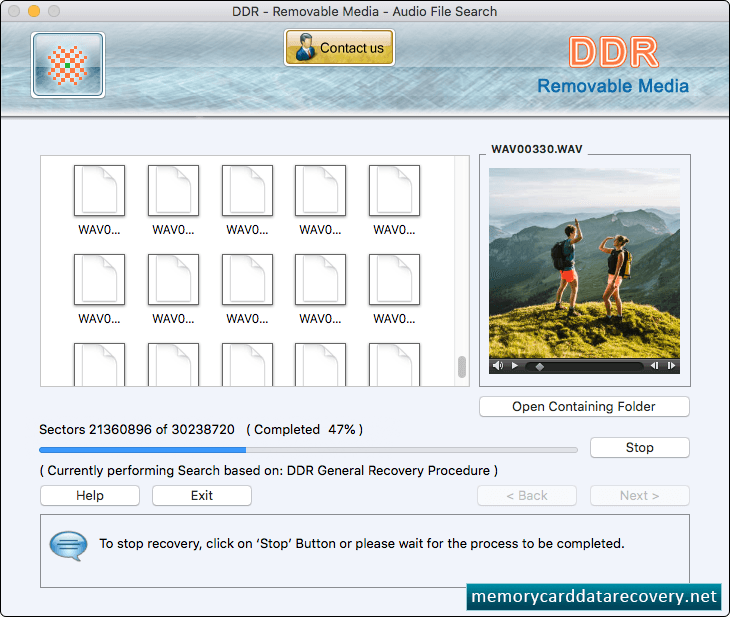Click the disabled Back button
This screenshot has height=617, width=730.
click(x=527, y=495)
